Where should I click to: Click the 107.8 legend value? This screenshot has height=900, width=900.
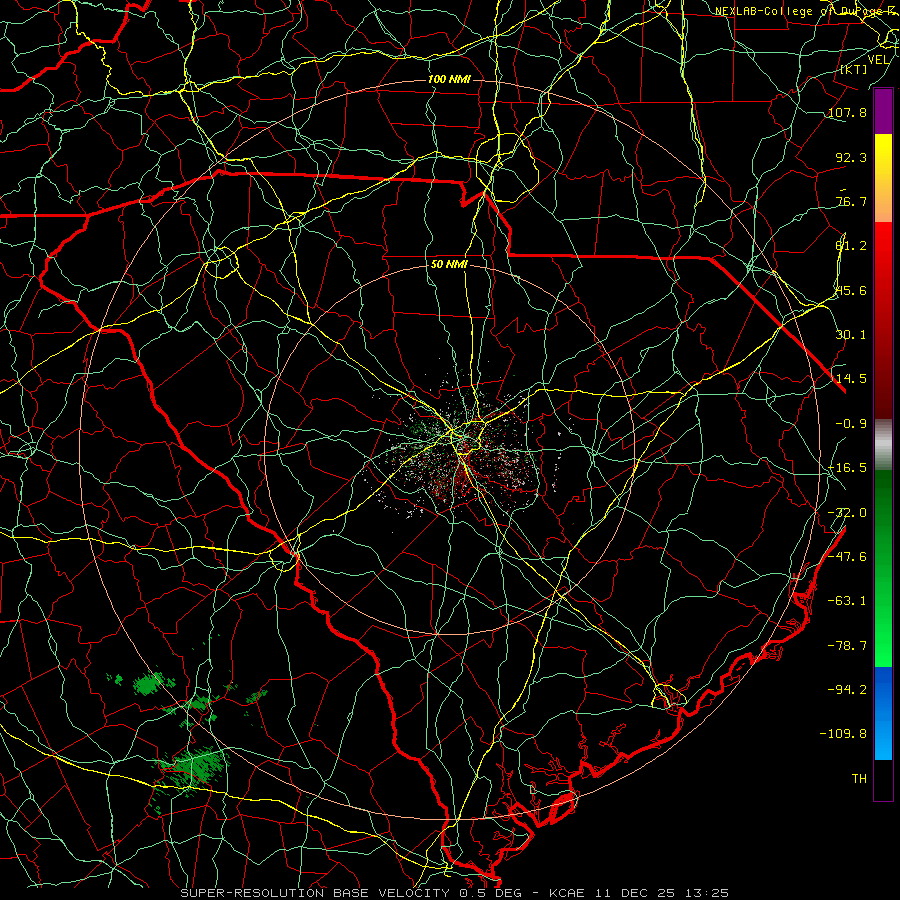(847, 112)
